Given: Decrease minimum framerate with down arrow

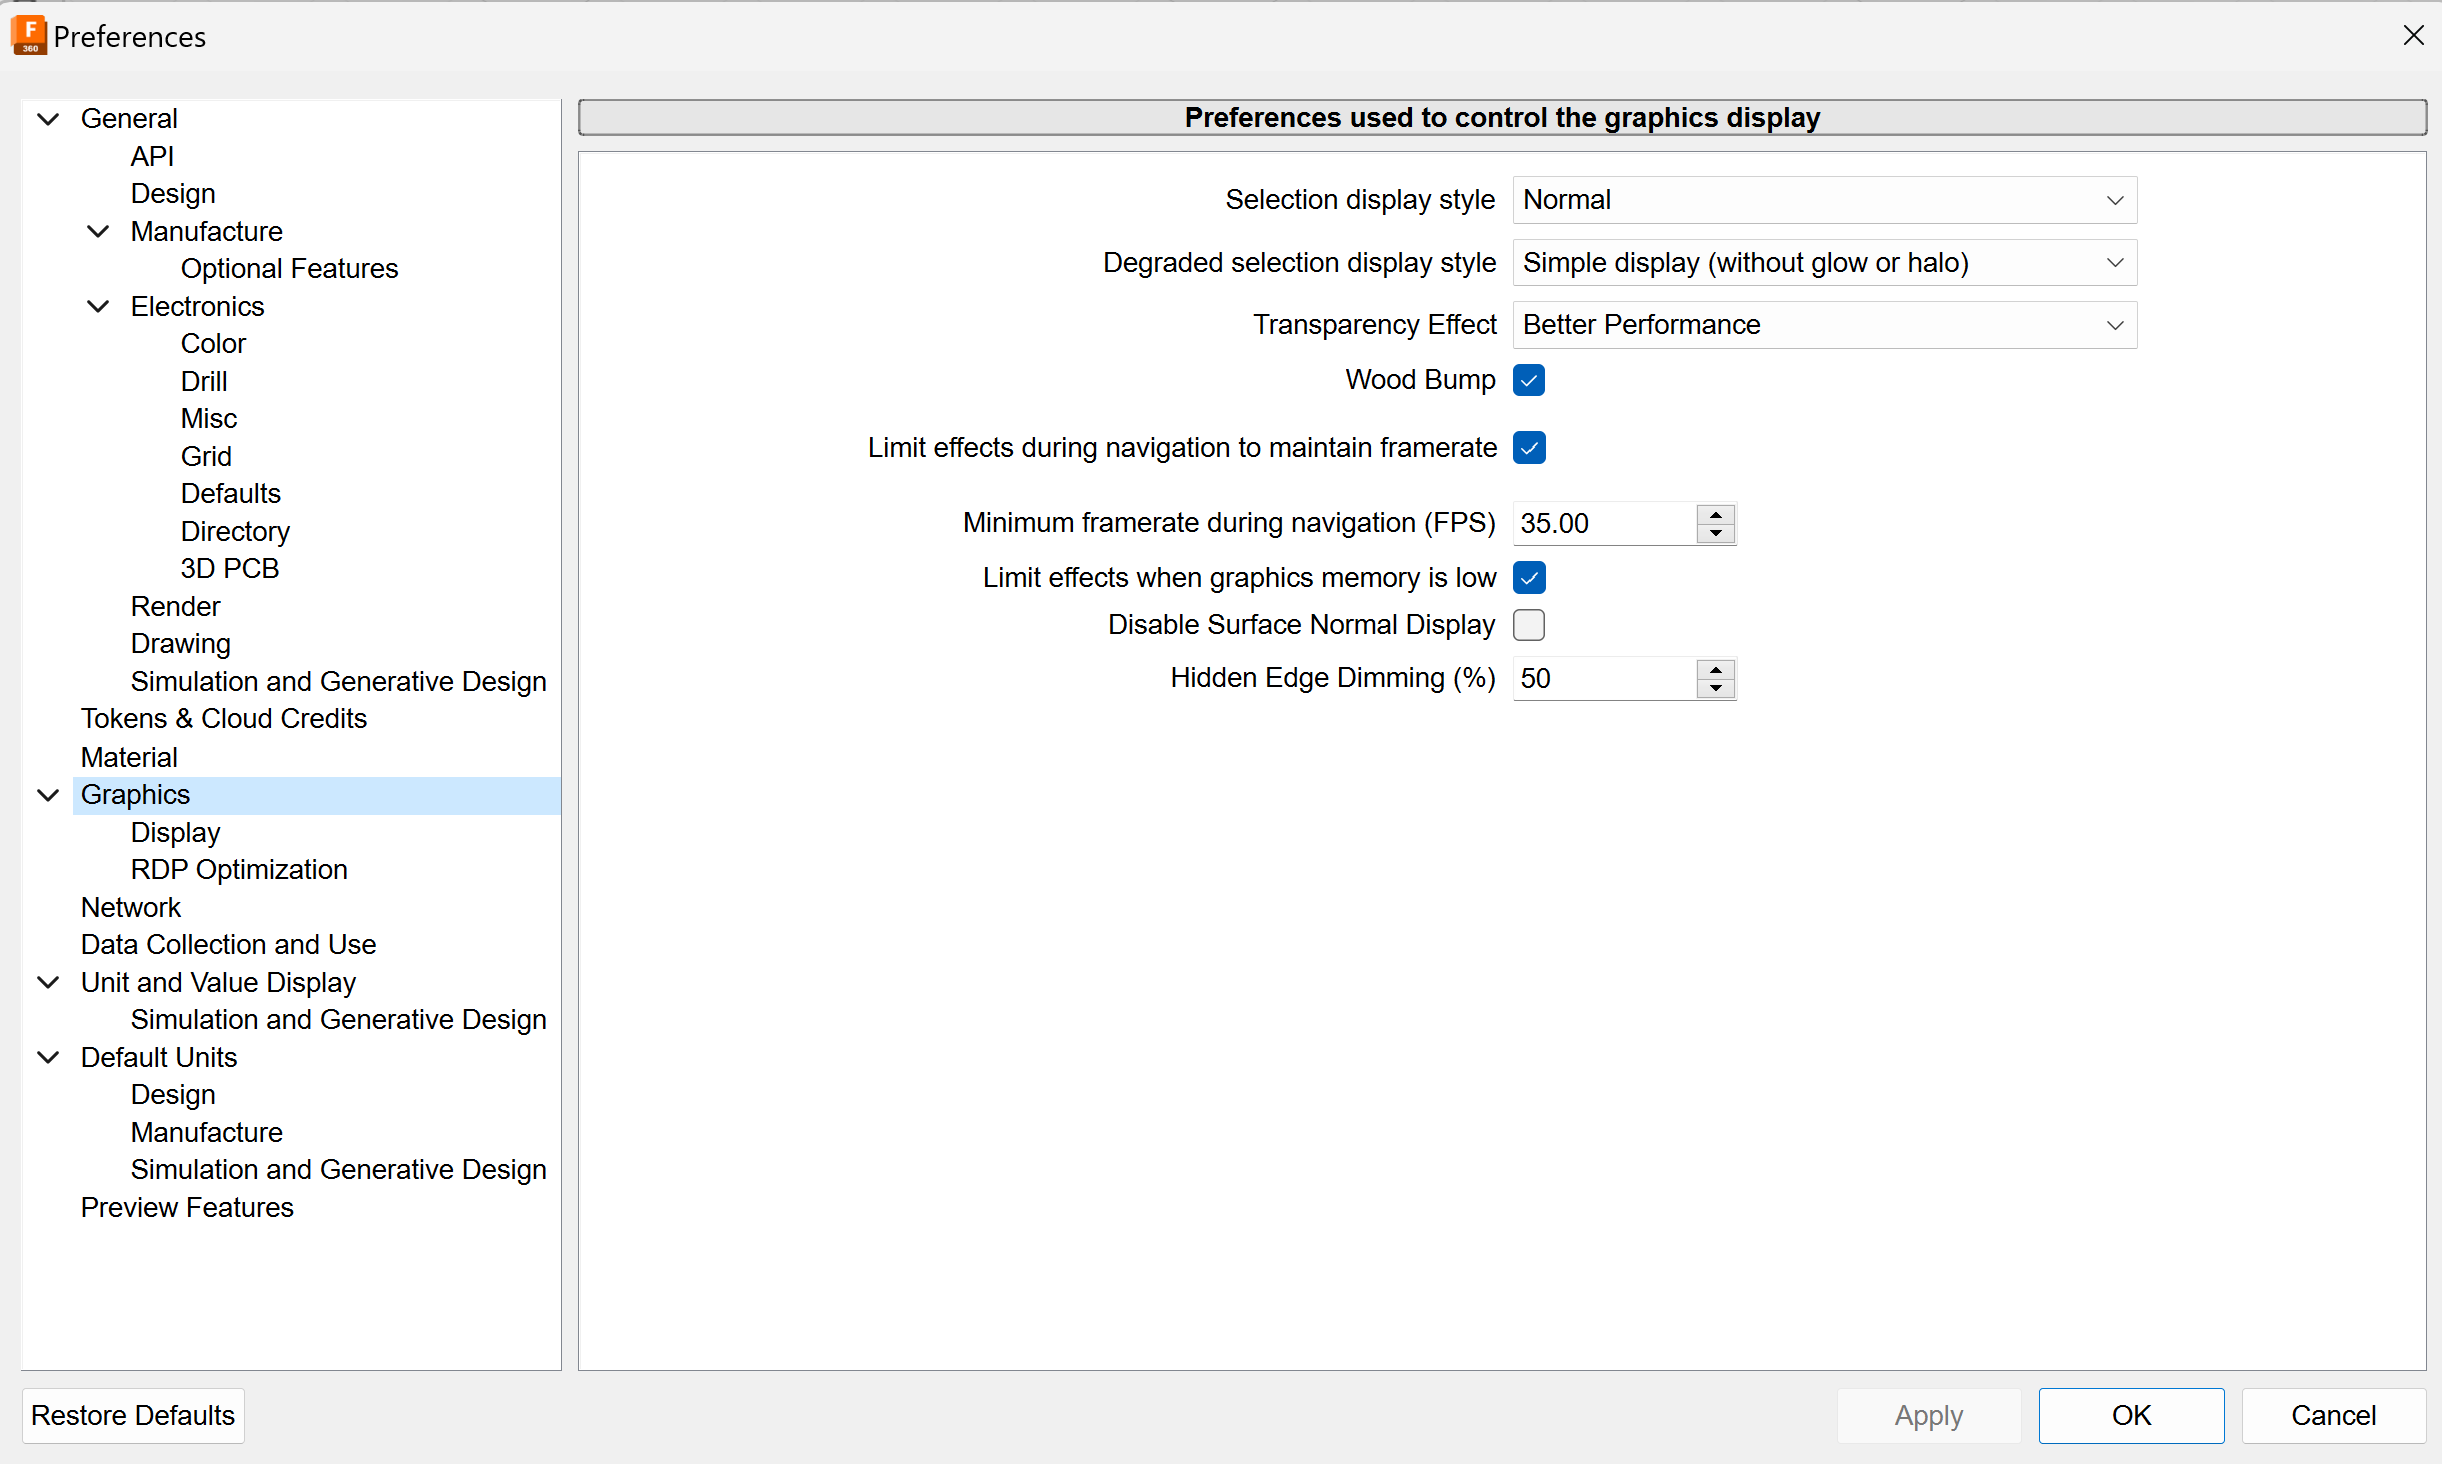Looking at the screenshot, I should (1715, 534).
